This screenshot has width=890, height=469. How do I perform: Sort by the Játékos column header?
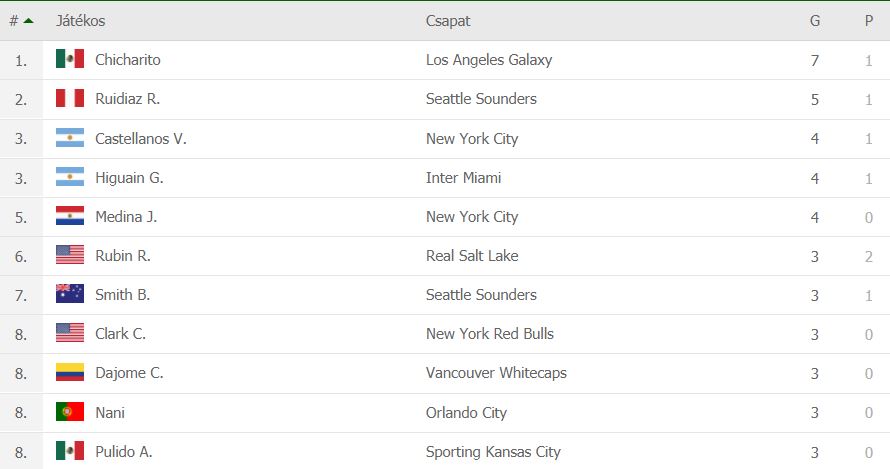(x=81, y=21)
